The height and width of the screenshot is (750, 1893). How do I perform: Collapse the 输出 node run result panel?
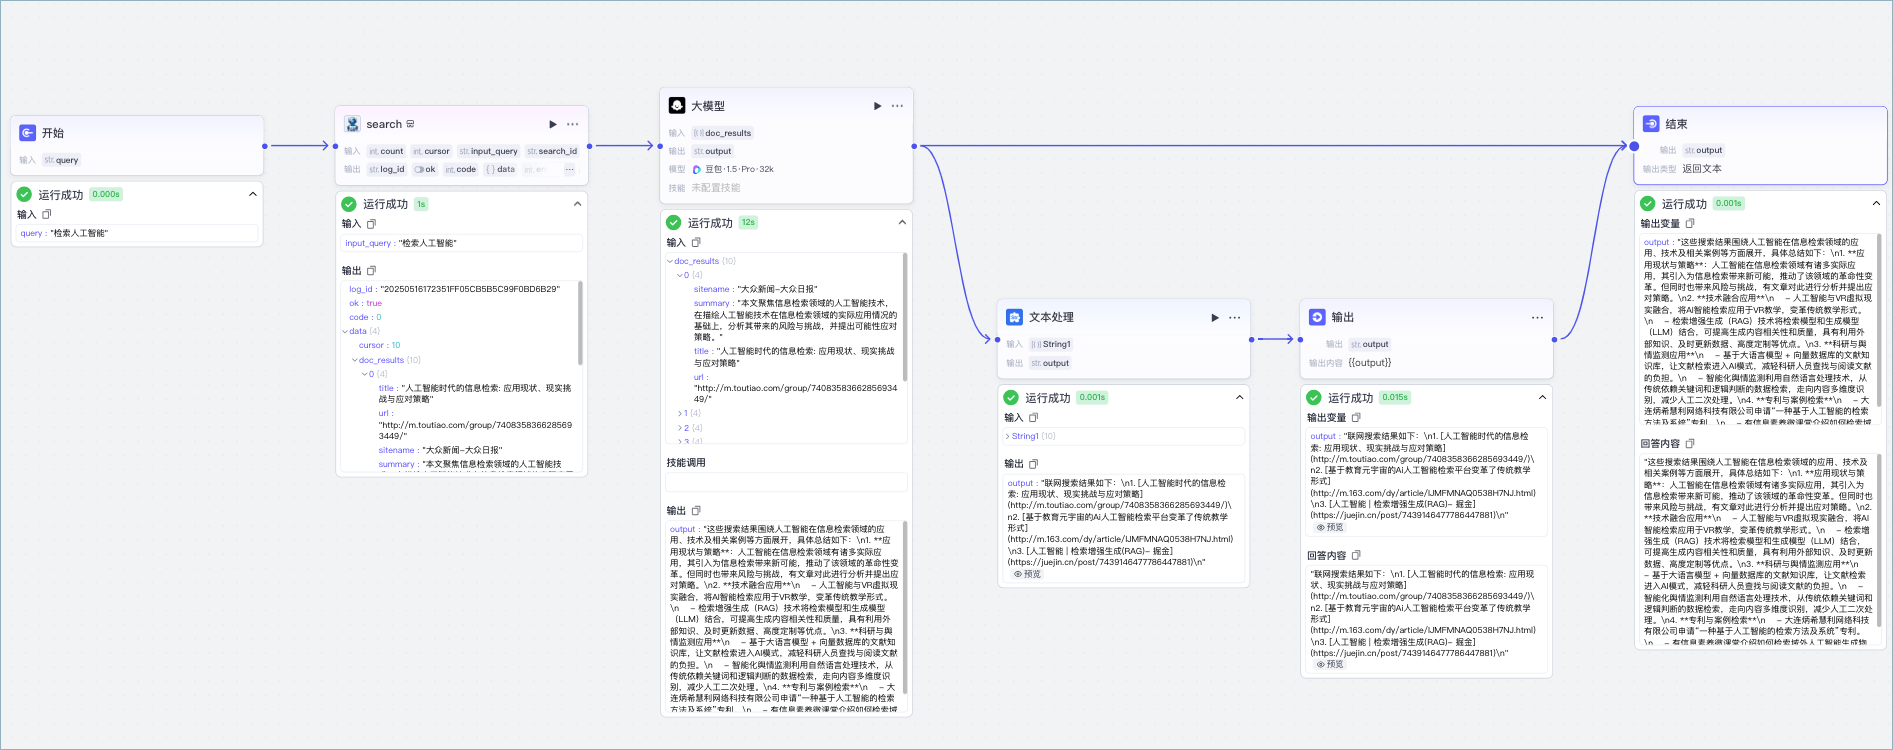click(1542, 397)
